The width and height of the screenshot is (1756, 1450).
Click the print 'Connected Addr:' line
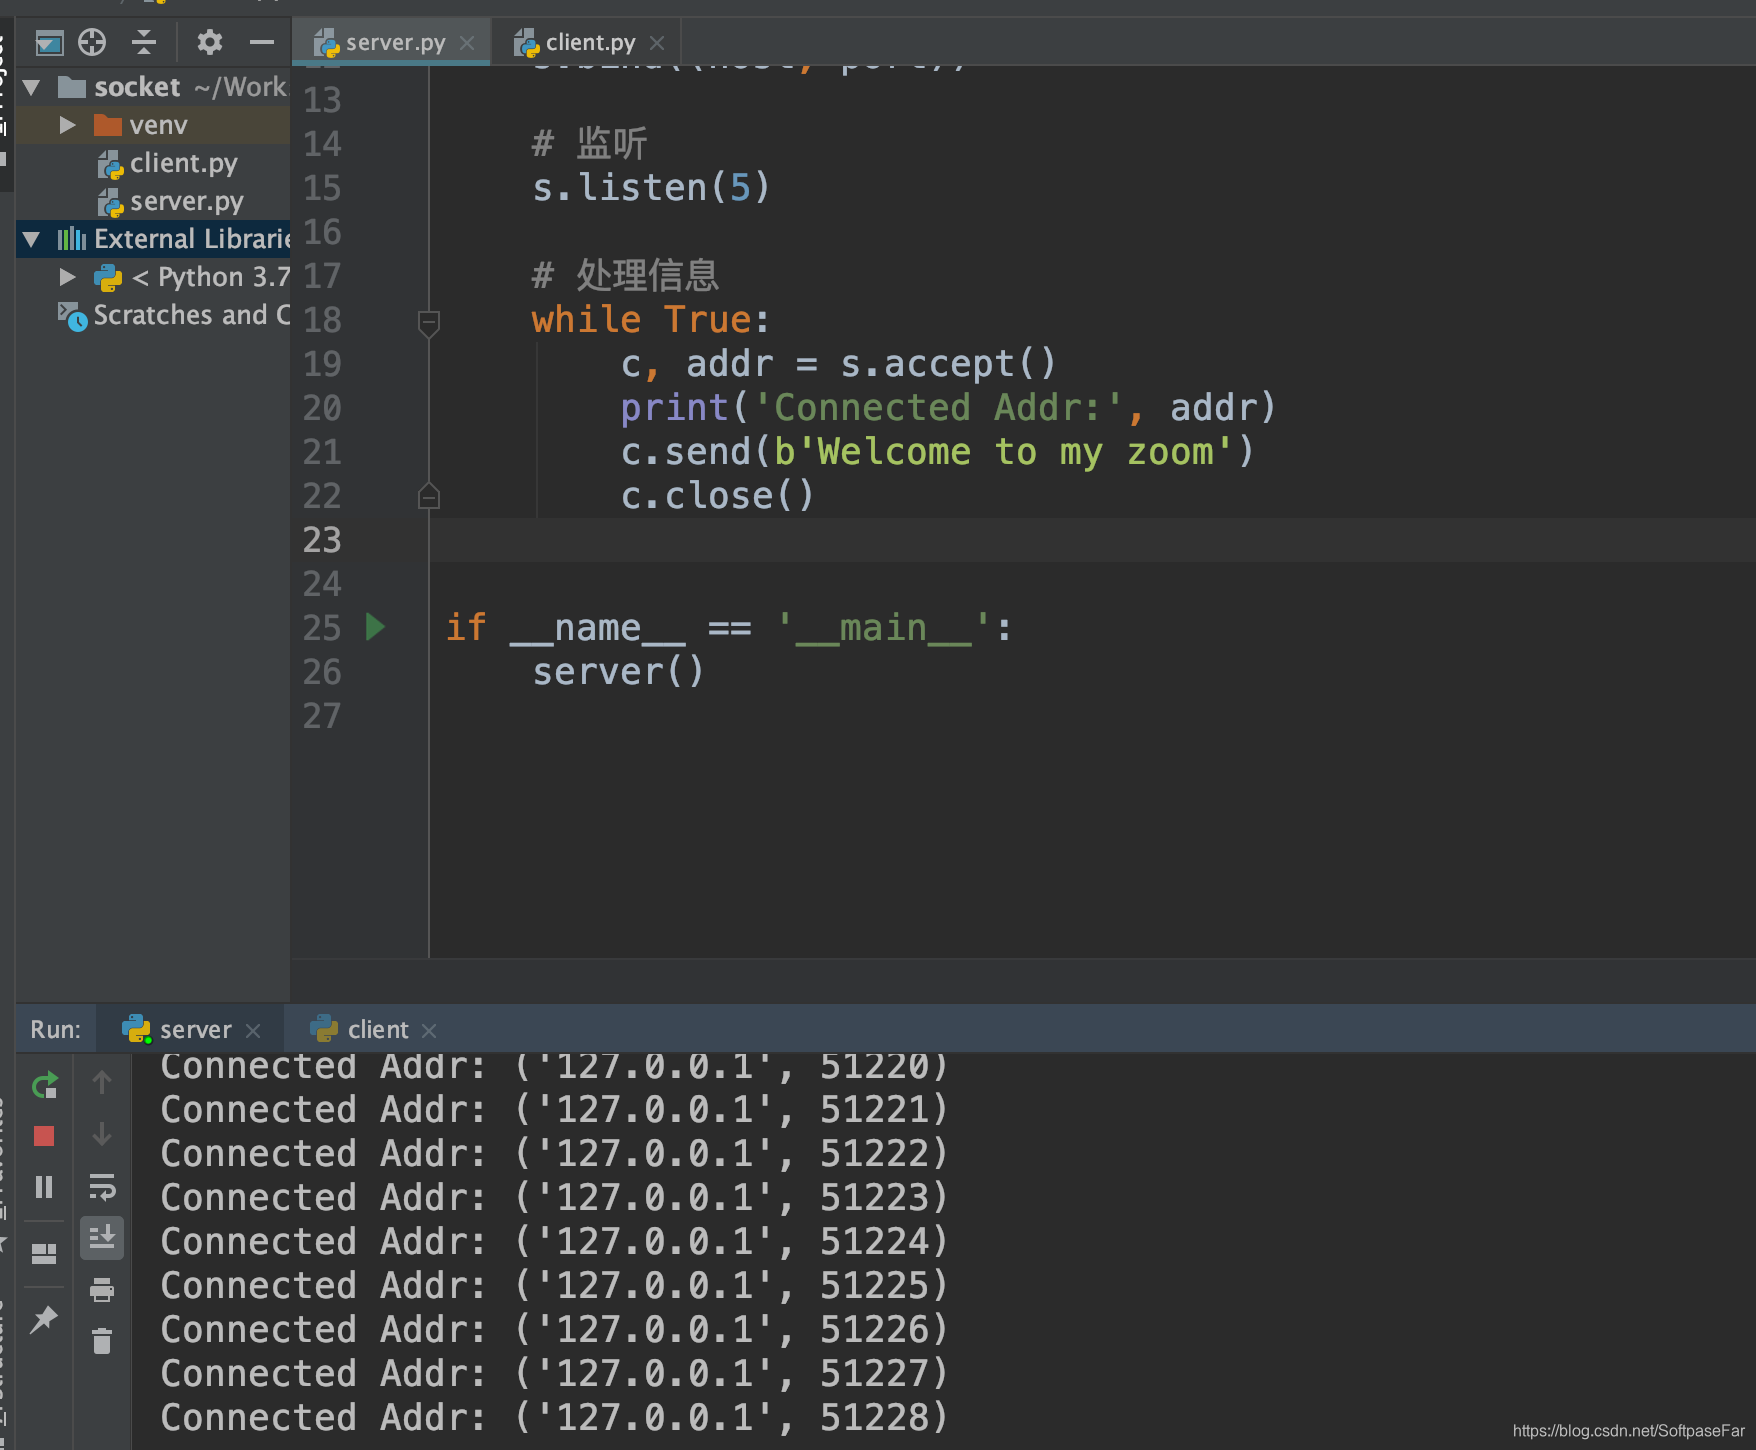(948, 408)
